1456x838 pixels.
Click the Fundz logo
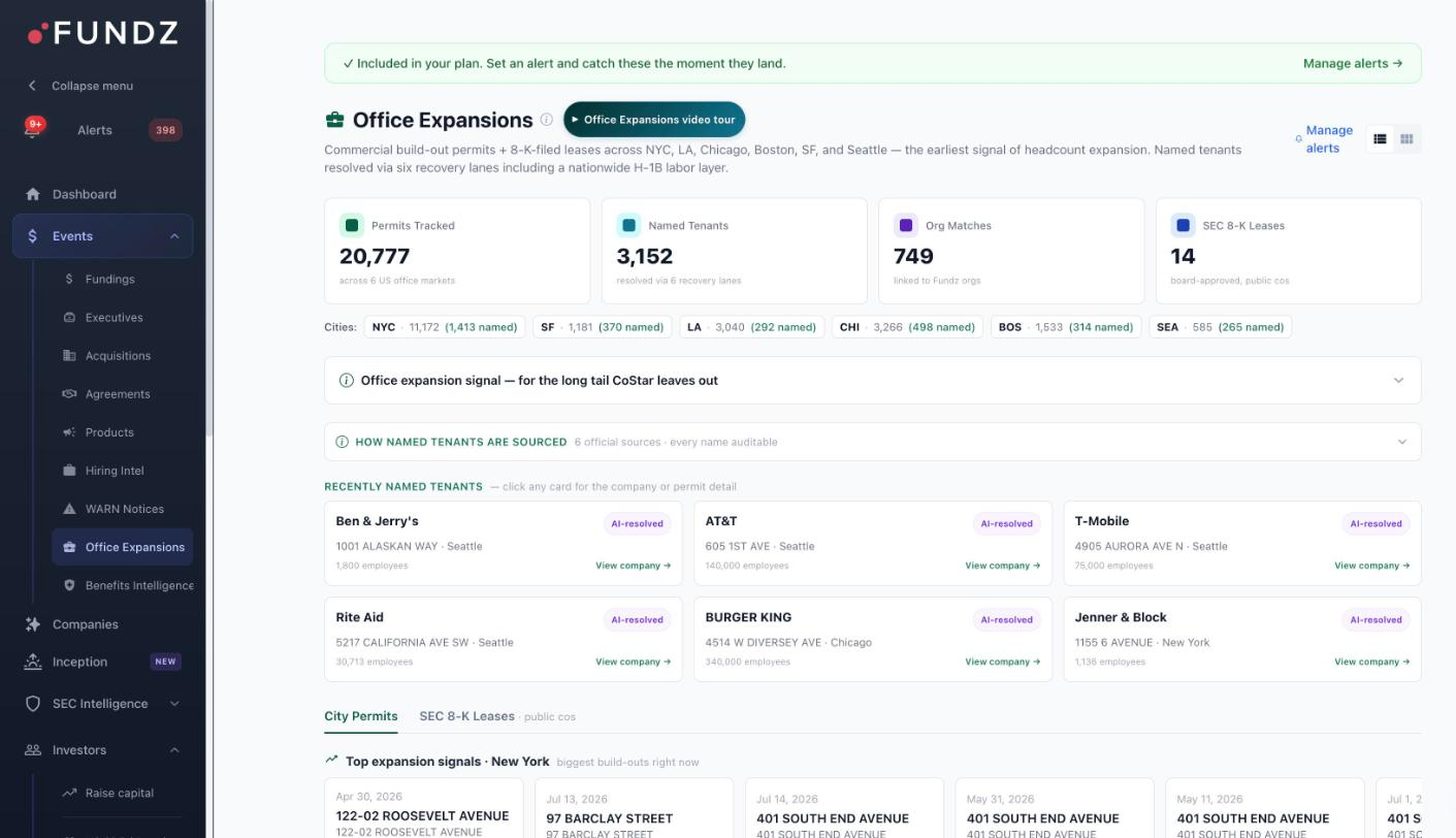(x=103, y=33)
